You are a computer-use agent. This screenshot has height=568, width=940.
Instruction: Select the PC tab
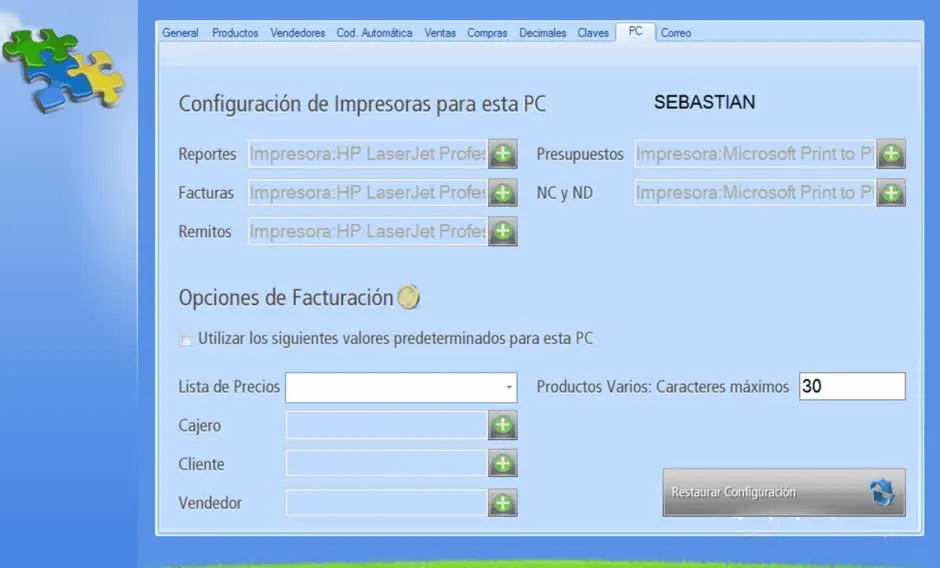(635, 32)
